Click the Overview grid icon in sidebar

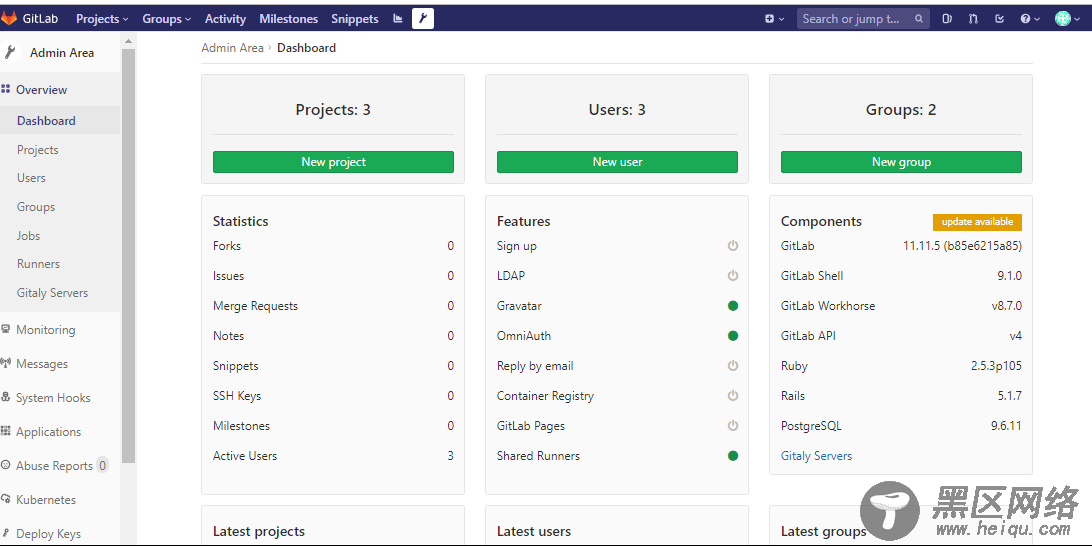[x=6, y=89]
